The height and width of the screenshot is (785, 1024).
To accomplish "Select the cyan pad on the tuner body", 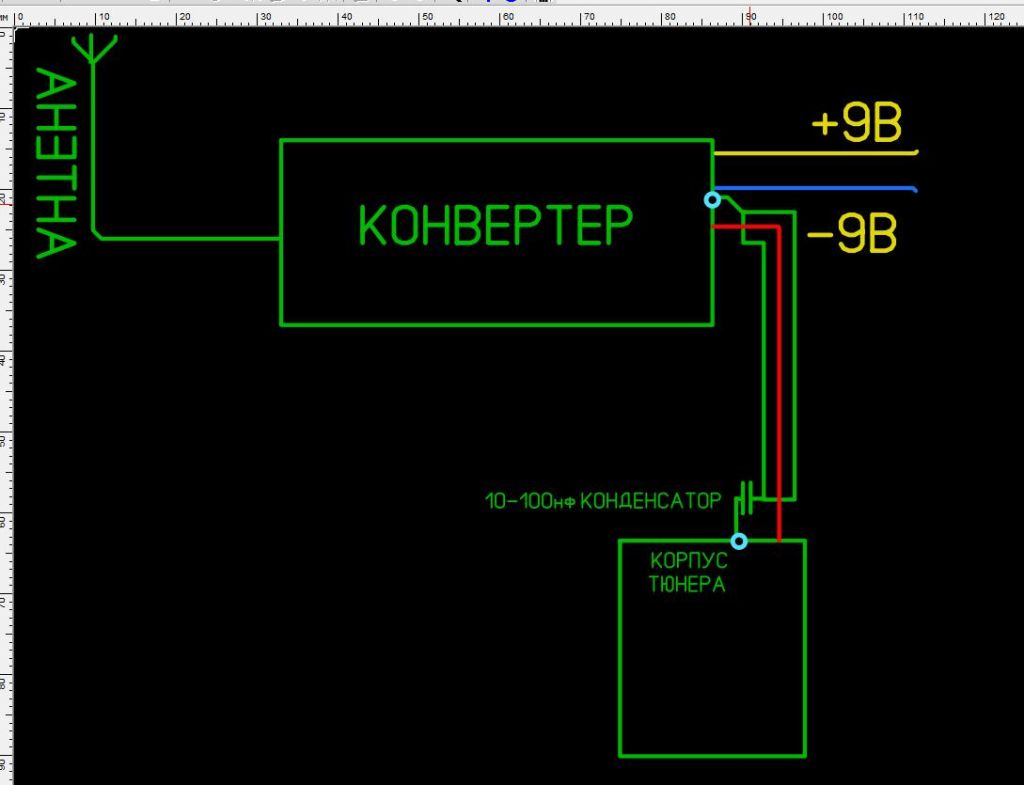I will pos(739,541).
